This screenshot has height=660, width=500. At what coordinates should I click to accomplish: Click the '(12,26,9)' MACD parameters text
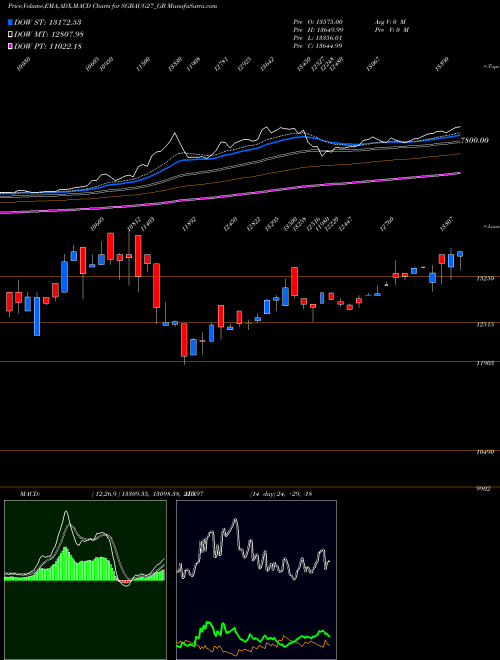105,494
